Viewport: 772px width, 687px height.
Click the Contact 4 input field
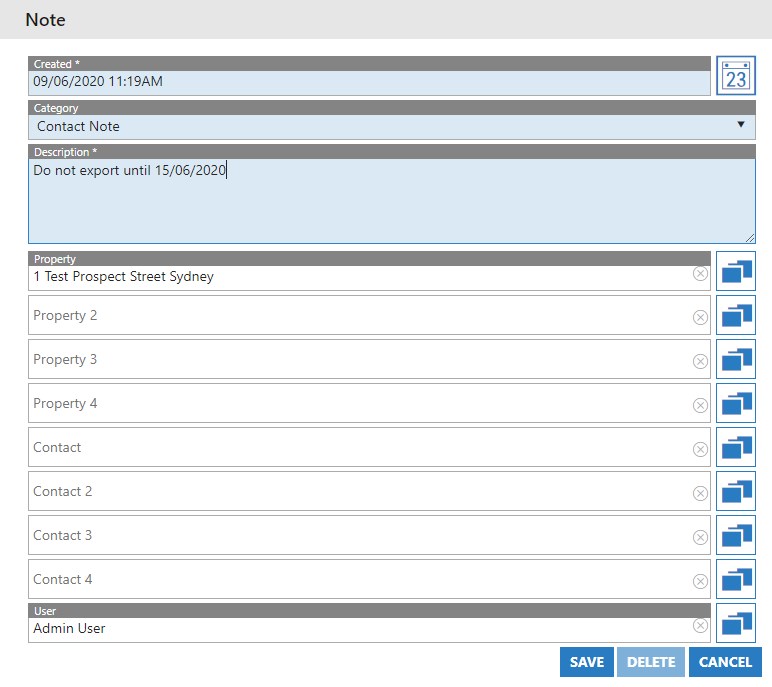tap(360, 579)
